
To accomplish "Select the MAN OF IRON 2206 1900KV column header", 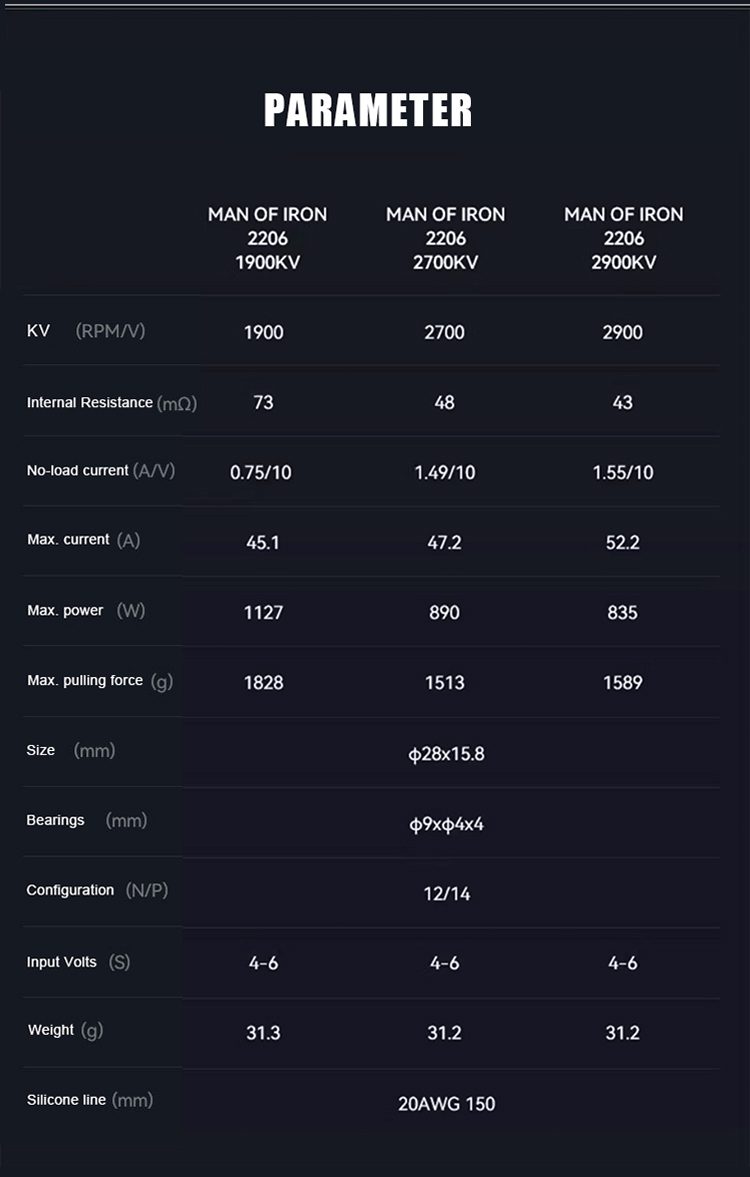I will 267,238.
